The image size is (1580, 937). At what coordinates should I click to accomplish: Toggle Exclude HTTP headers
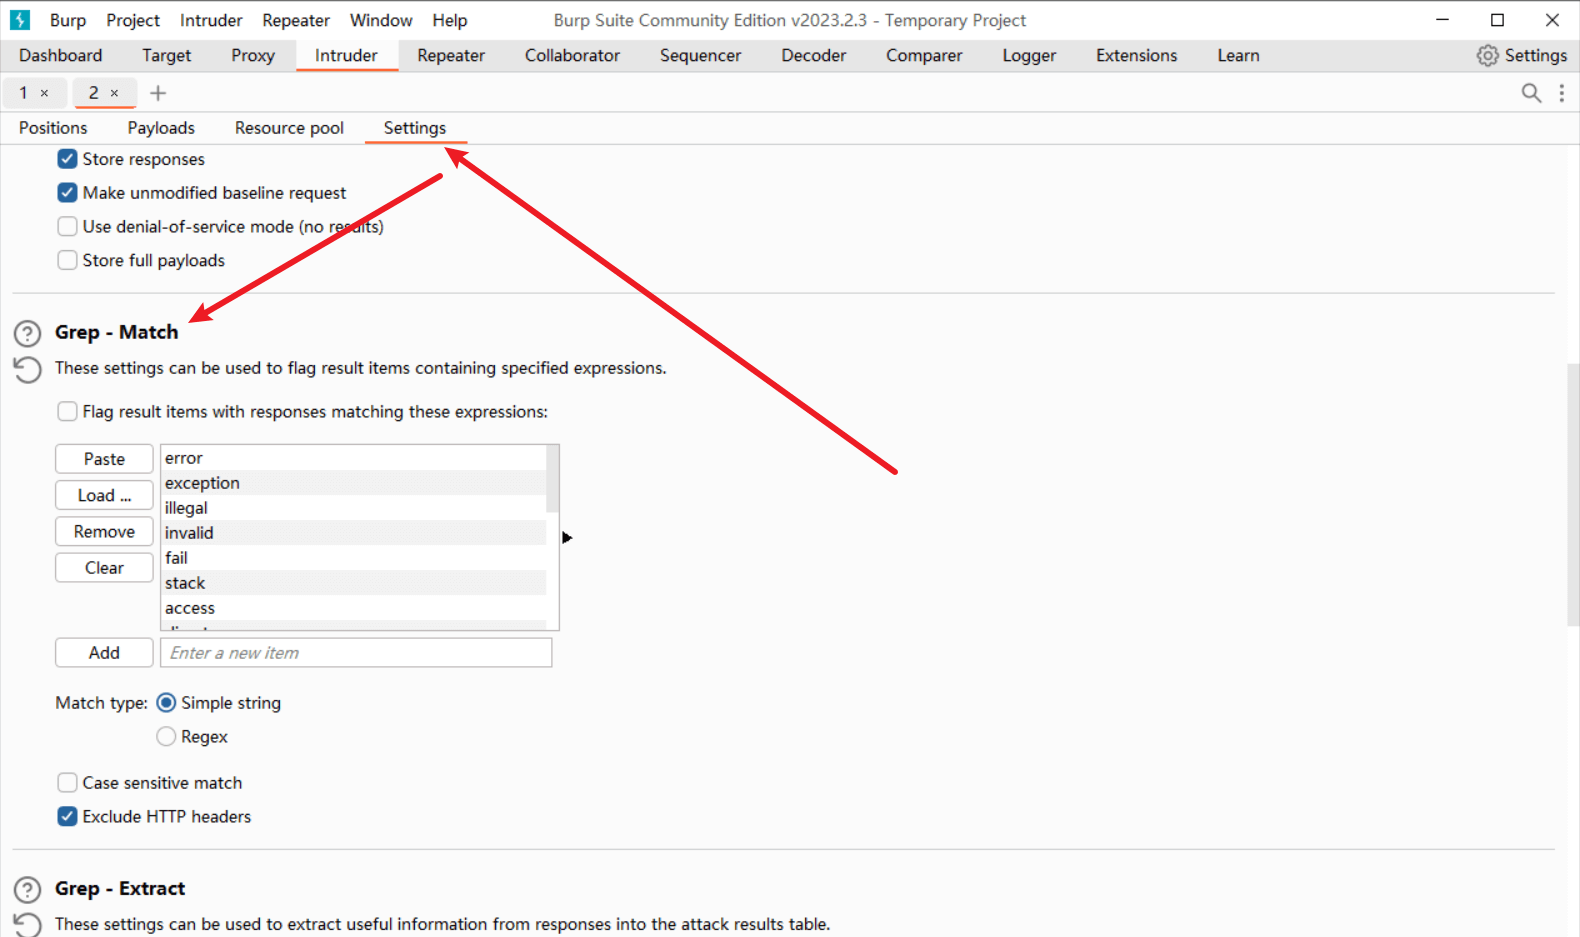[67, 817]
